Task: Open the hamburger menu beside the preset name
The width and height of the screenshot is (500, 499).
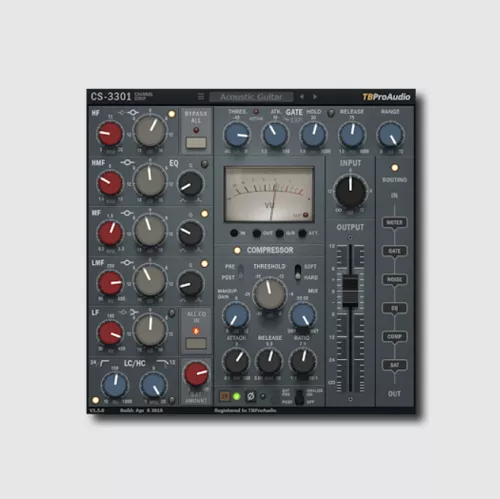Action: click(201, 97)
